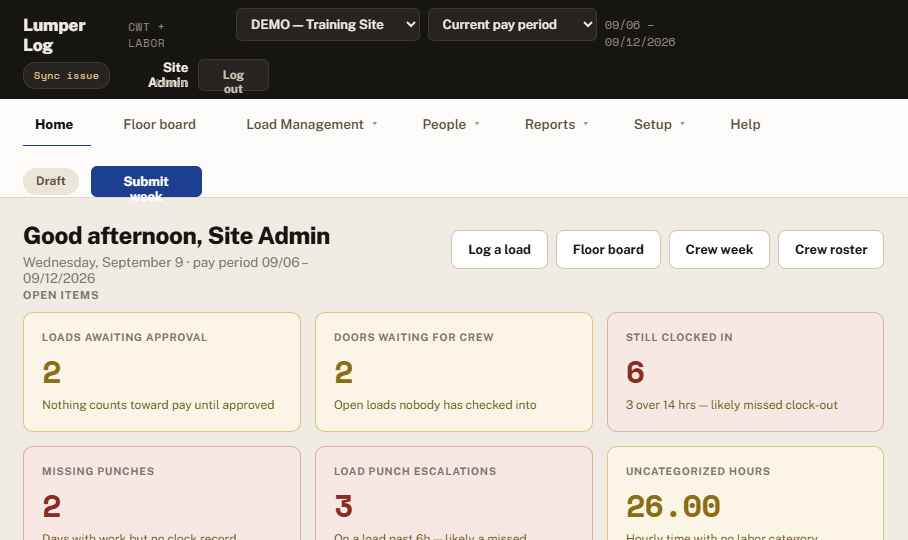Expand the Reports menu
908x540 pixels.
556,124
